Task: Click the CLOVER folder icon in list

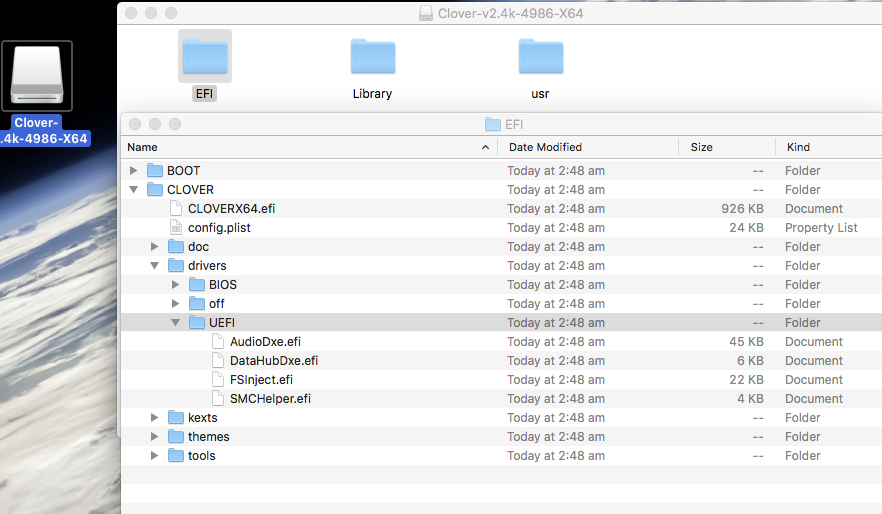Action: (x=155, y=190)
